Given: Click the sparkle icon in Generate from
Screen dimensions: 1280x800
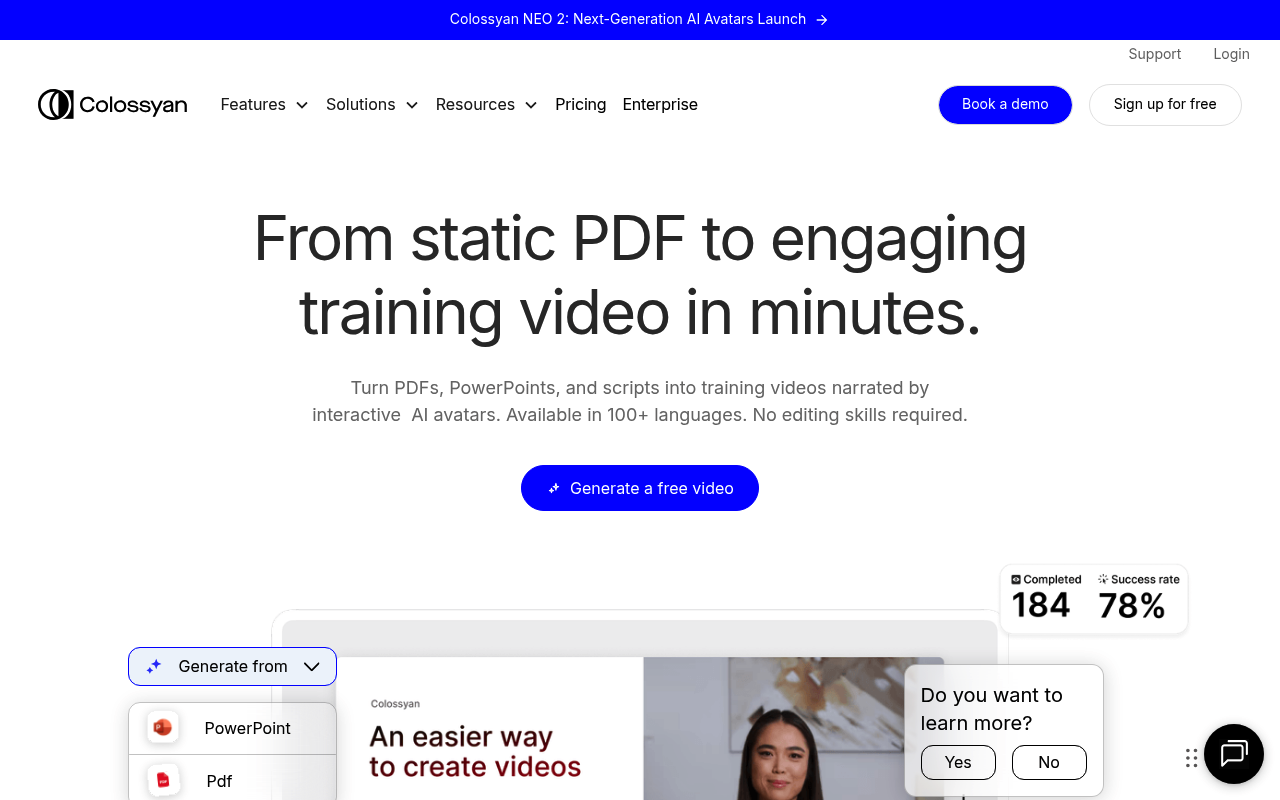Looking at the screenshot, I should [x=154, y=666].
